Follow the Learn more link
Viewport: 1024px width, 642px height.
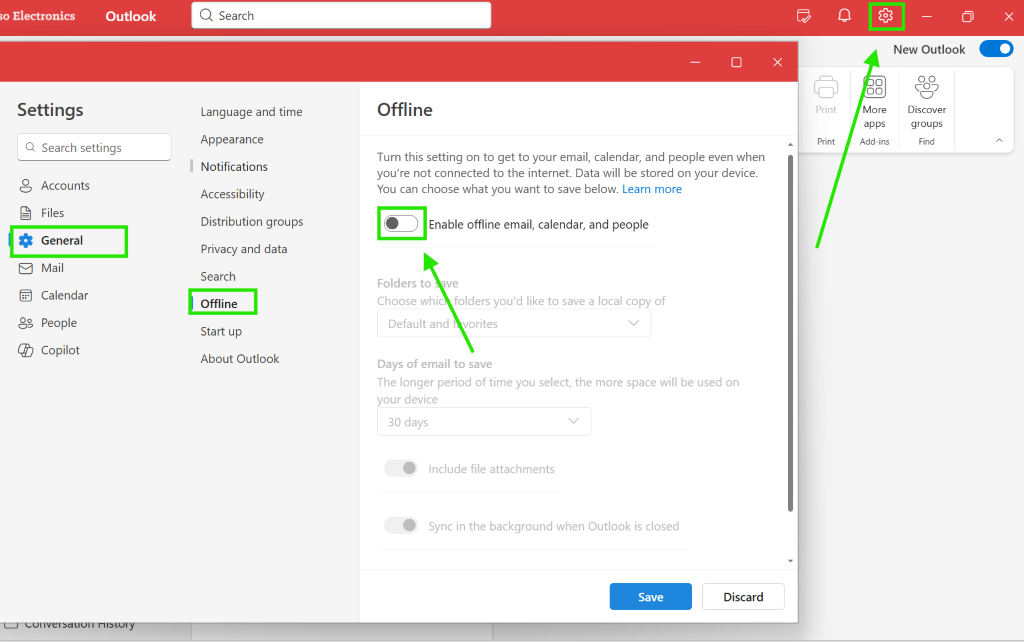[x=652, y=189]
